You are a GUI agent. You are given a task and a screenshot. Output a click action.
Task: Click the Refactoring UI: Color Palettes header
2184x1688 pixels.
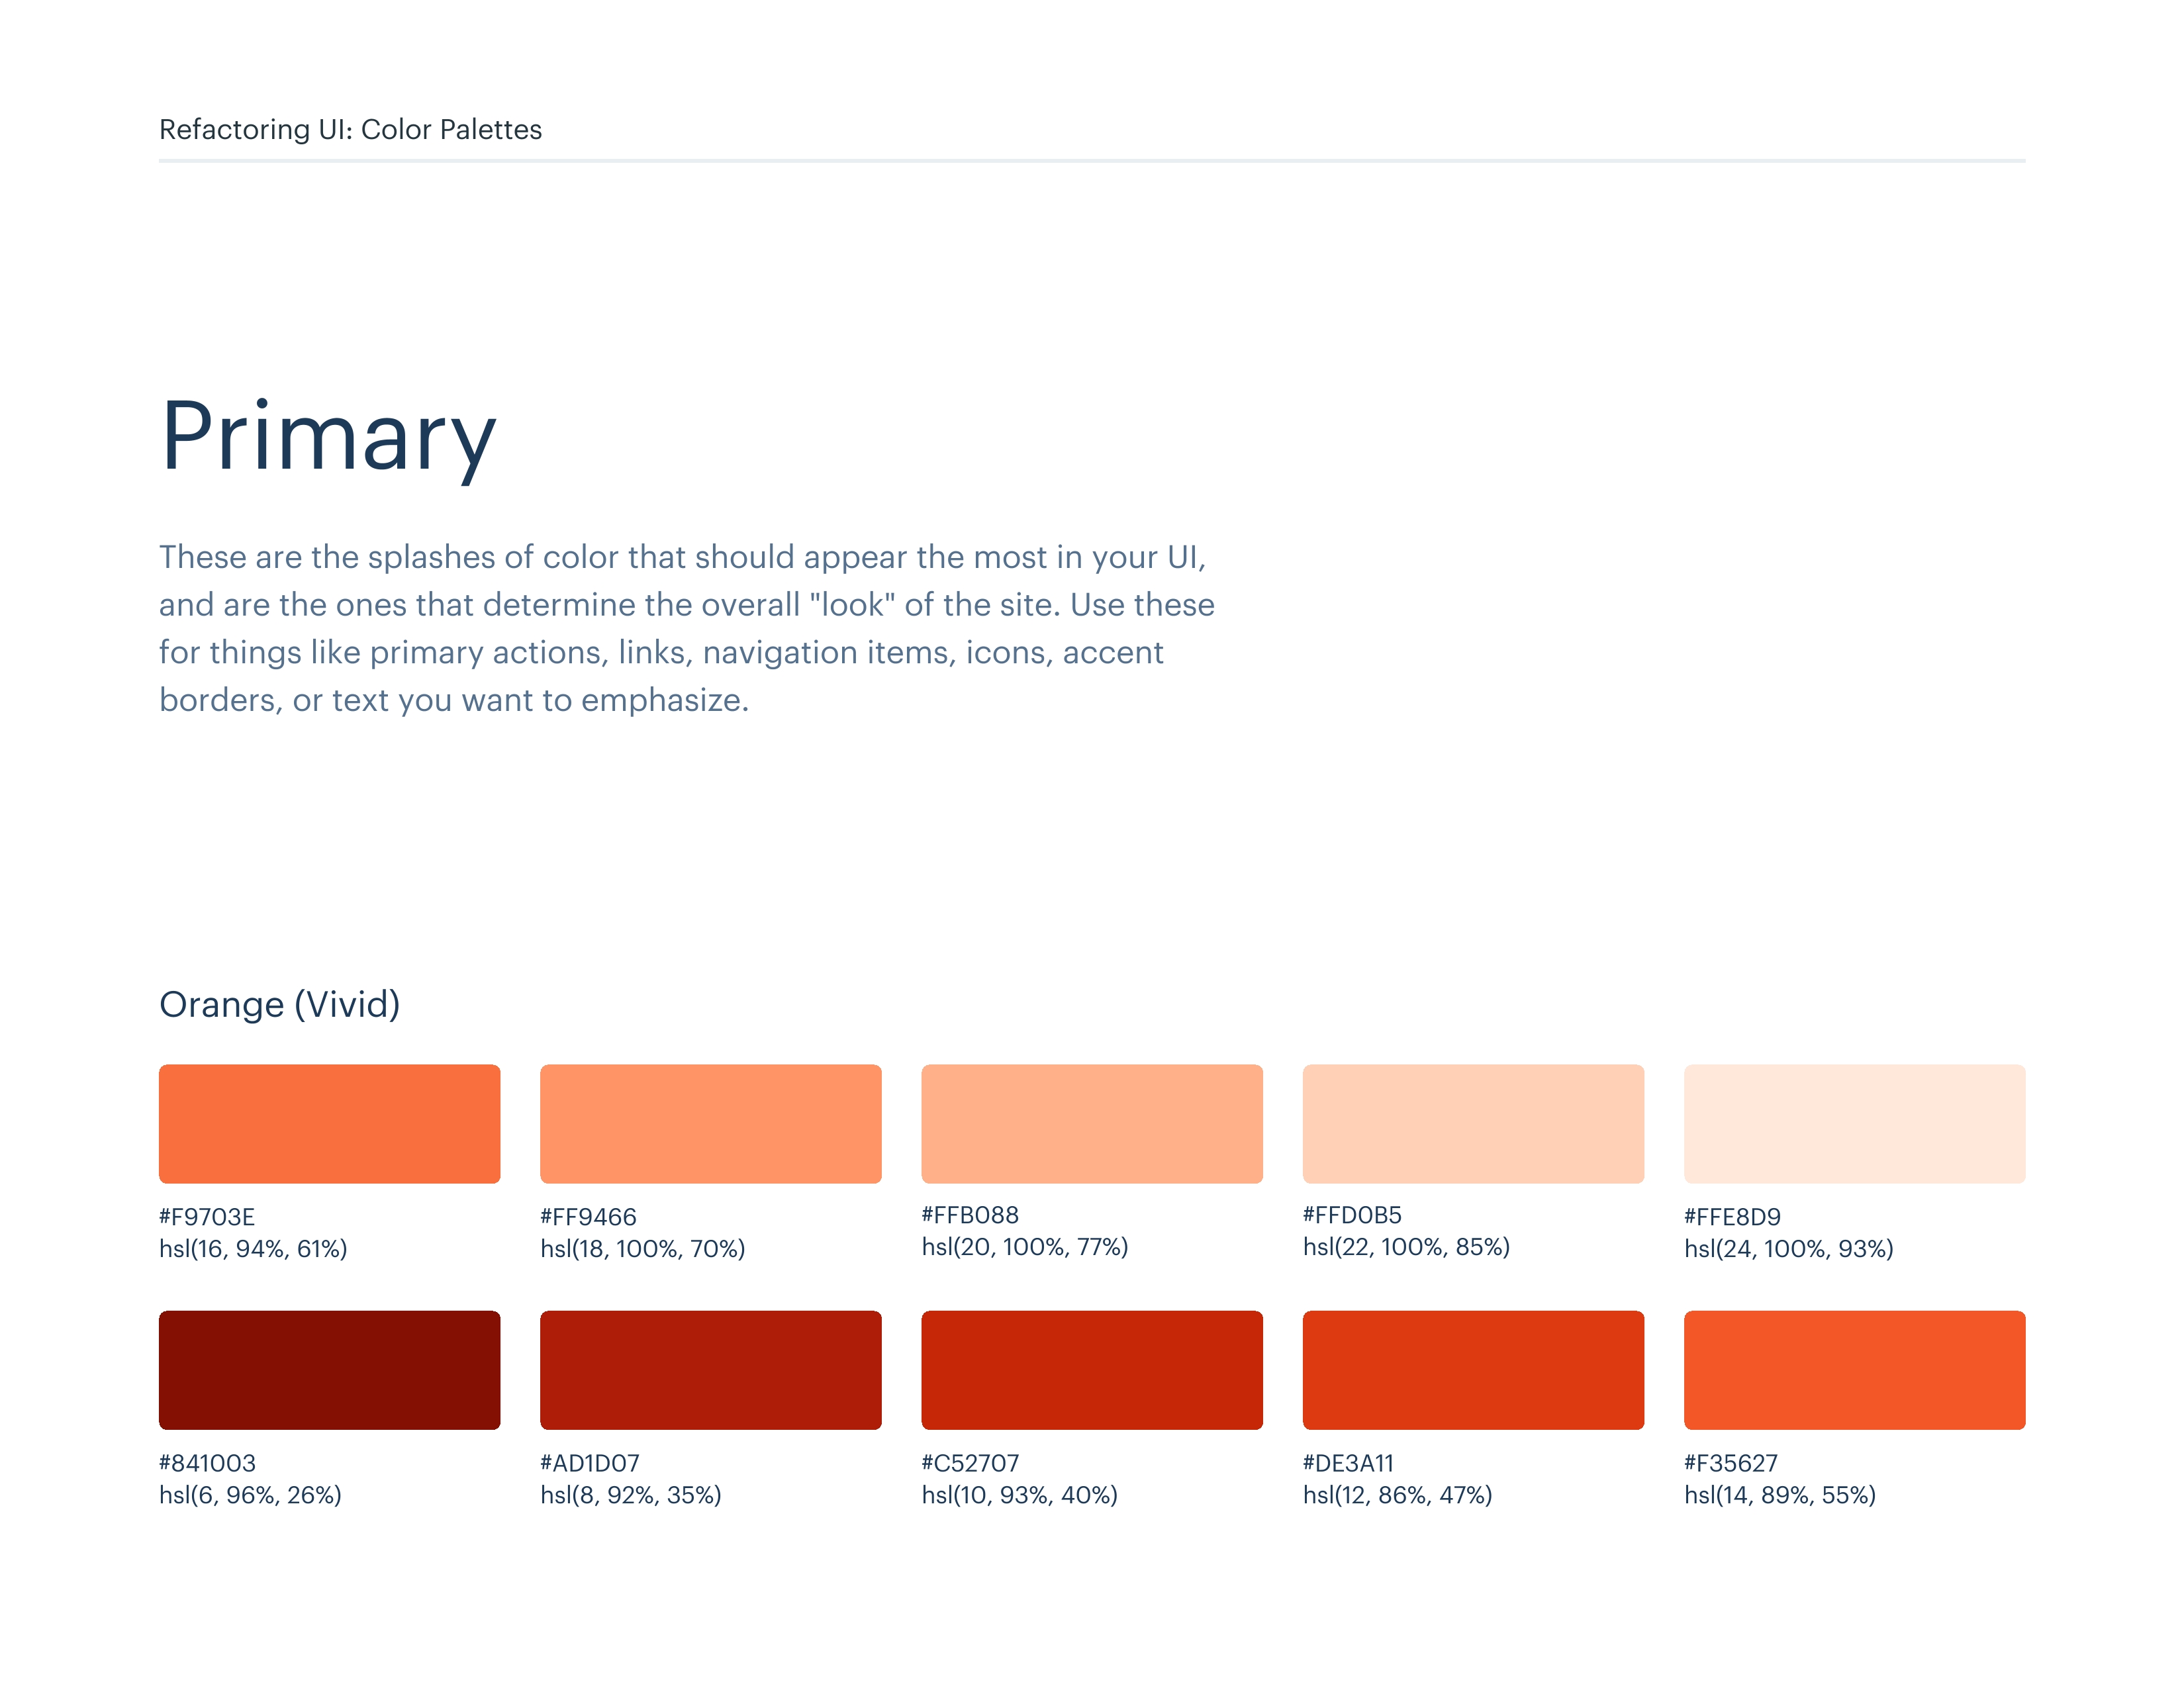point(350,129)
